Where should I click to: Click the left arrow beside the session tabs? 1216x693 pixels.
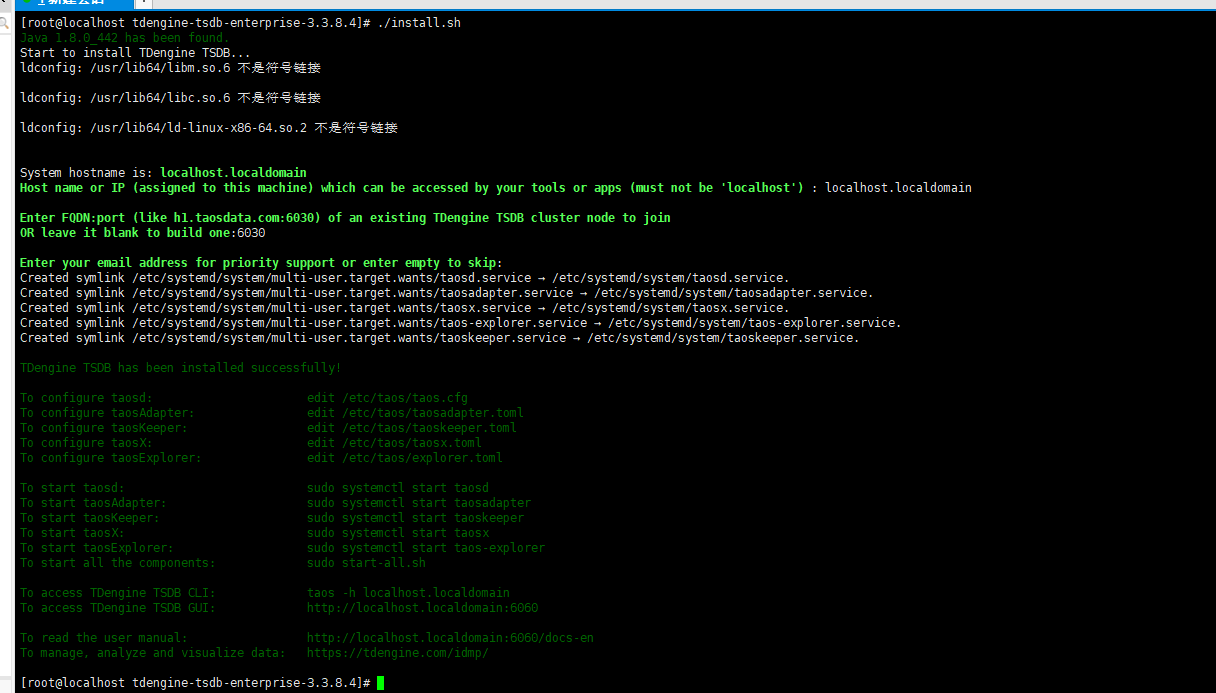pos(4,4)
